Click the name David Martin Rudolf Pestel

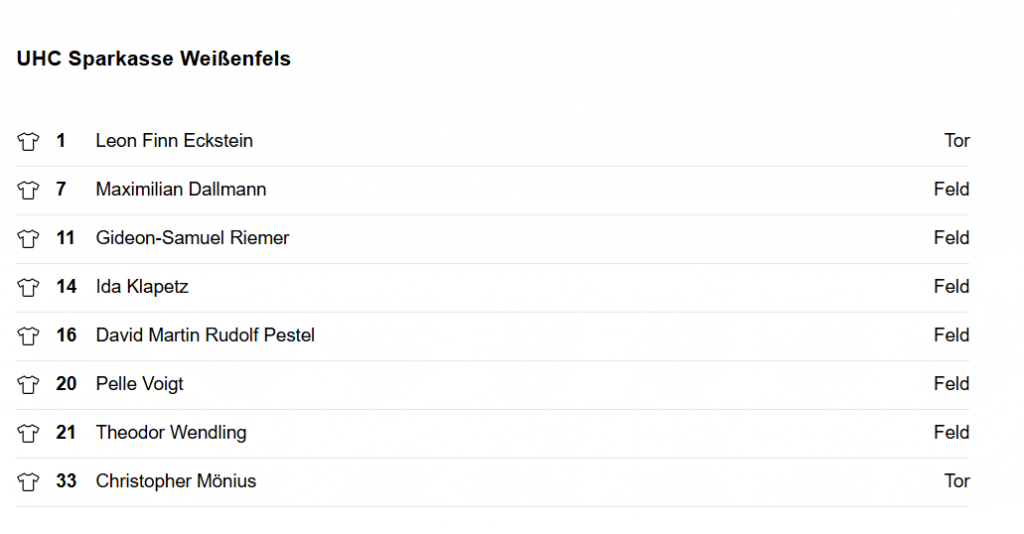205,335
